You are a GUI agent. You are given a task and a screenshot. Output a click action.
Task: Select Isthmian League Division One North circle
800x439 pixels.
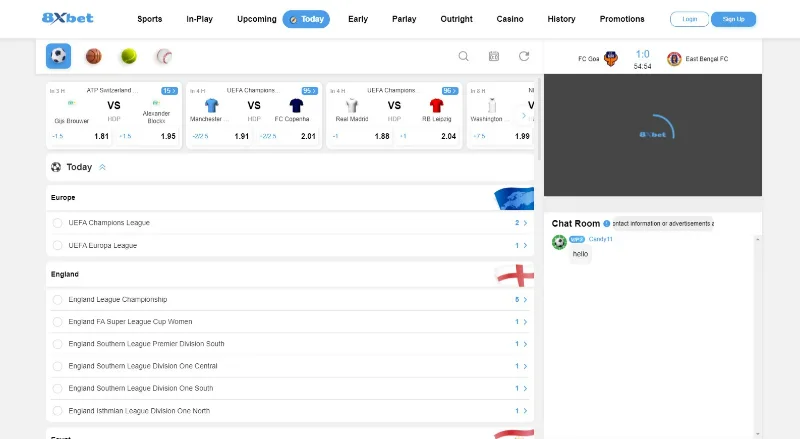click(57, 411)
